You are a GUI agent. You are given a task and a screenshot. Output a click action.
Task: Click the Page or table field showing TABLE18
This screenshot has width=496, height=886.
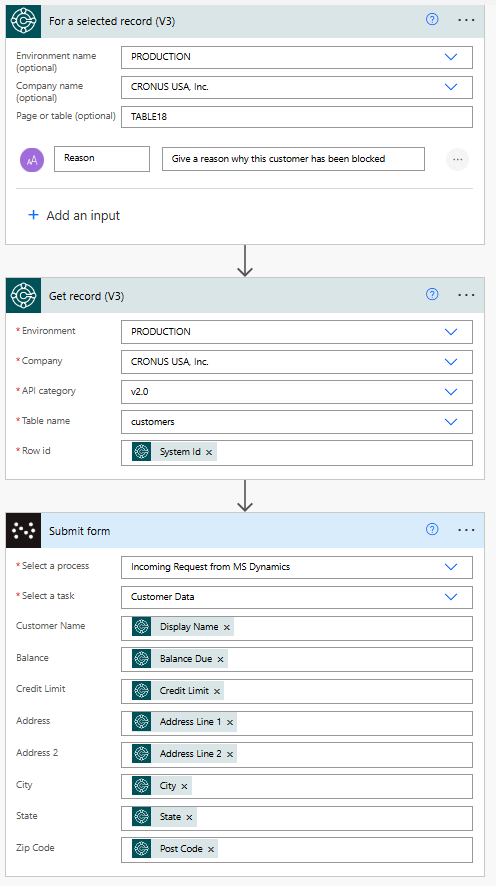(x=297, y=117)
